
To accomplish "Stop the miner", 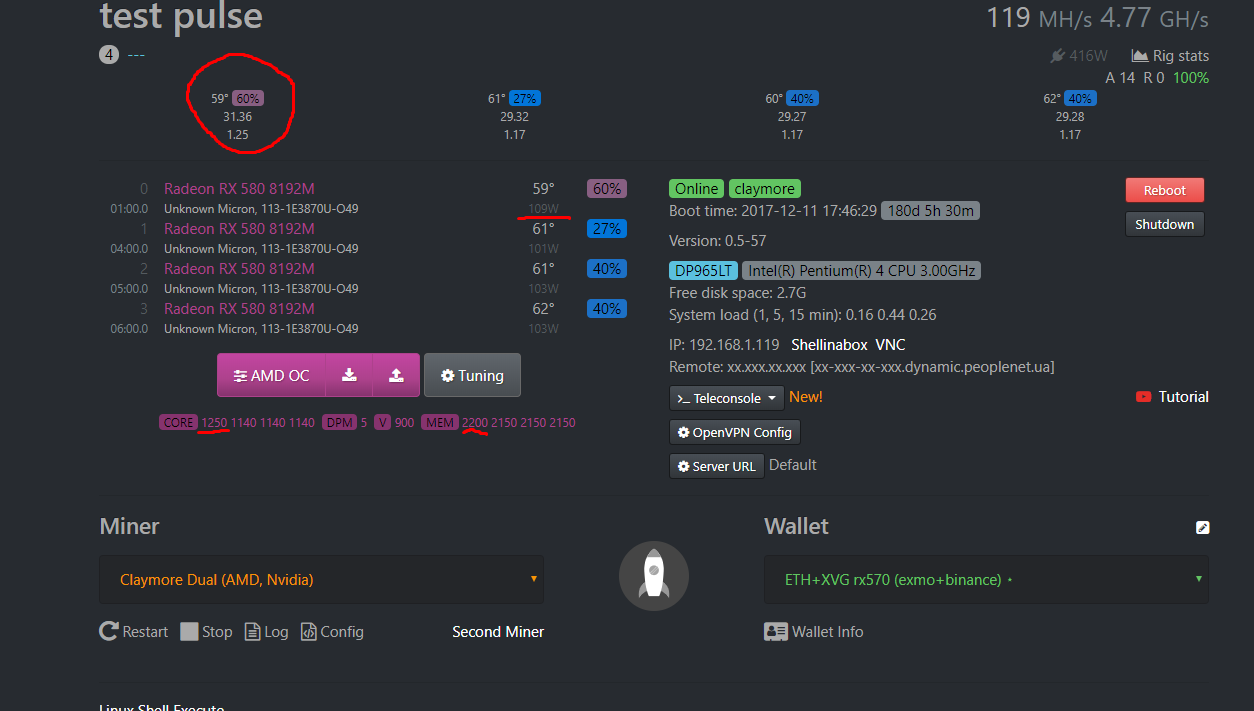I will 206,632.
